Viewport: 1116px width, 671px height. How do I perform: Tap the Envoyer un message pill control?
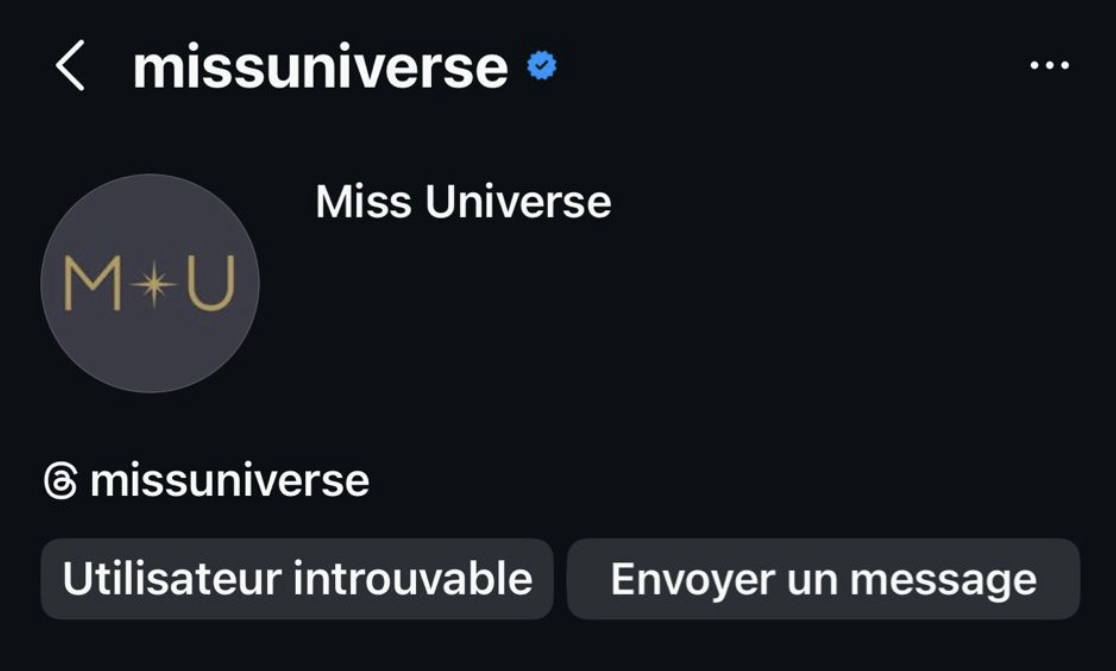pos(822,578)
